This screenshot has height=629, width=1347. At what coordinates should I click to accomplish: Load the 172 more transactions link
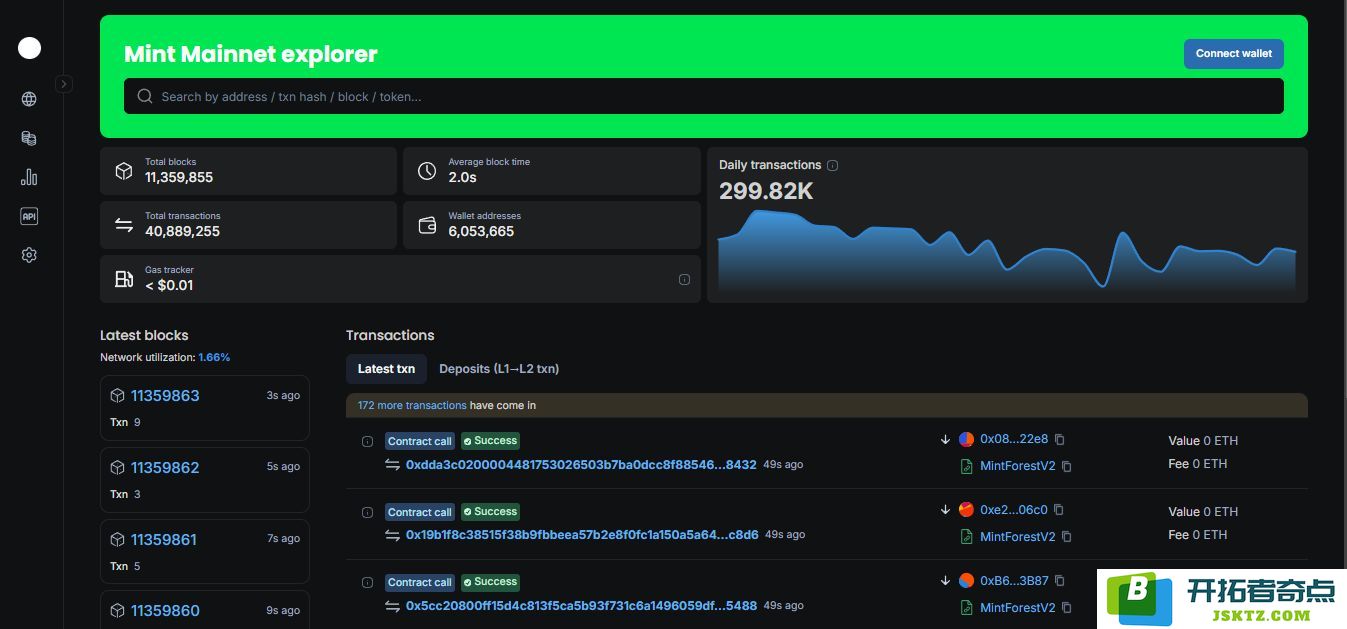[412, 405]
